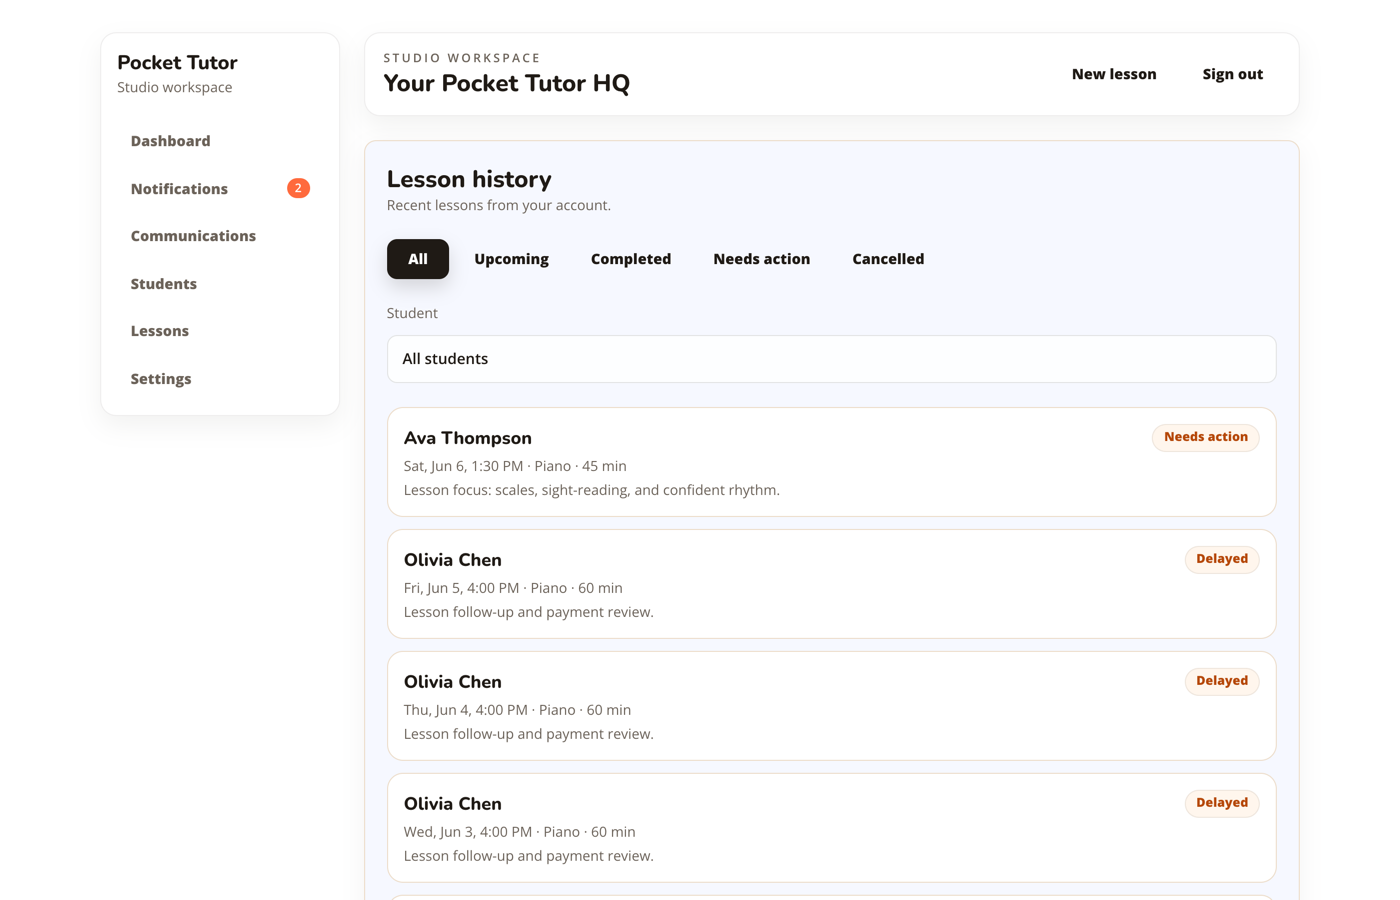Click Delayed badge on Fri, Jun 5 lesson

pos(1222,559)
